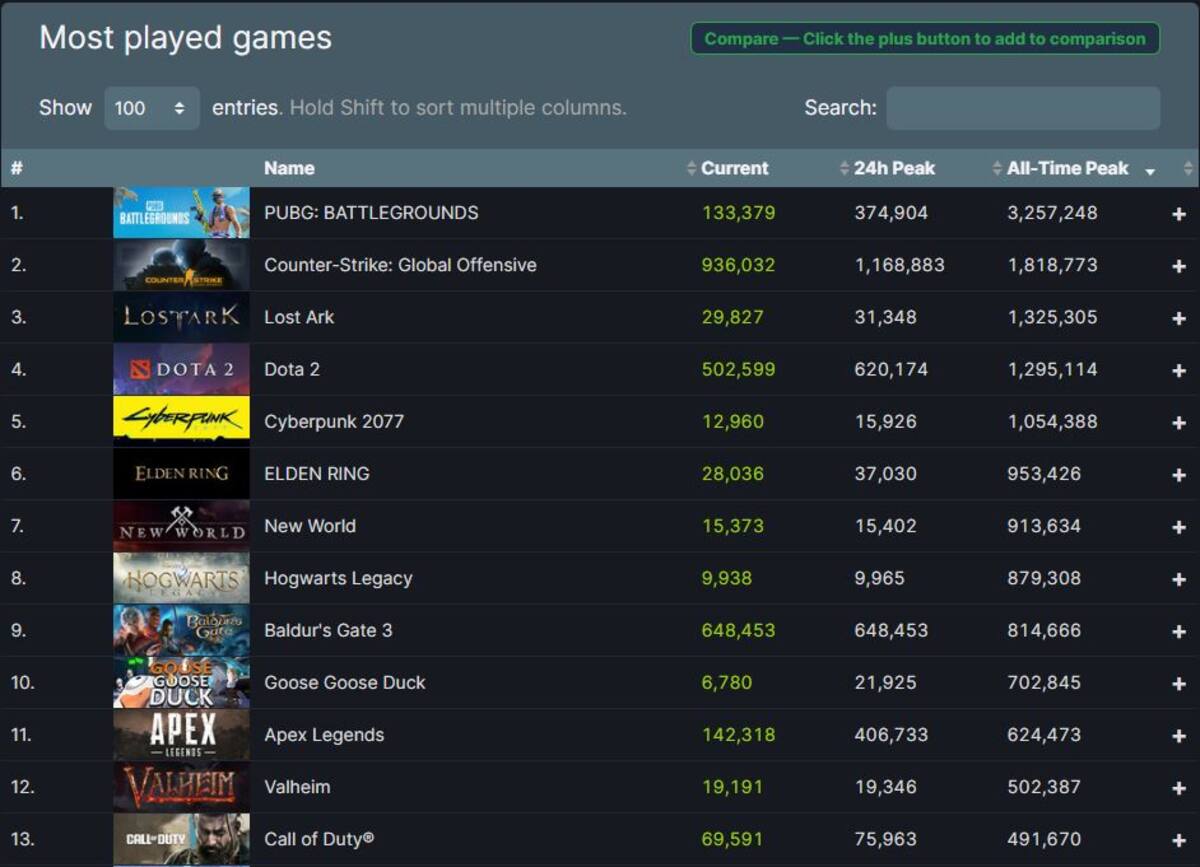Open the Apex Legends name link
Screen dimensions: 1200x867
point(324,735)
